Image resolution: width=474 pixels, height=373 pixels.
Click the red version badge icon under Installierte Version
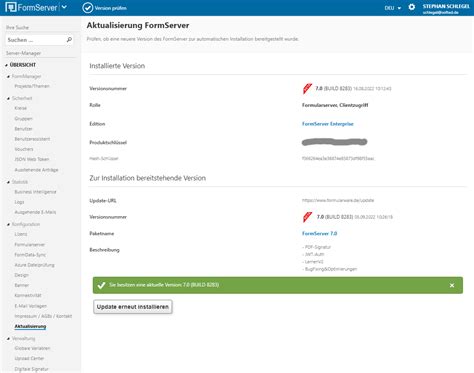307,88
